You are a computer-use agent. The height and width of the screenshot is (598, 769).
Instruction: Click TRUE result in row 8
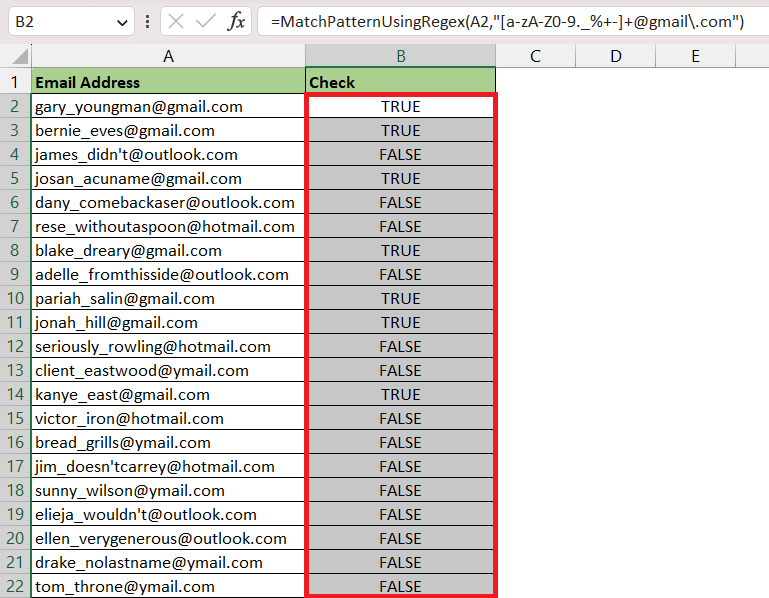click(401, 250)
